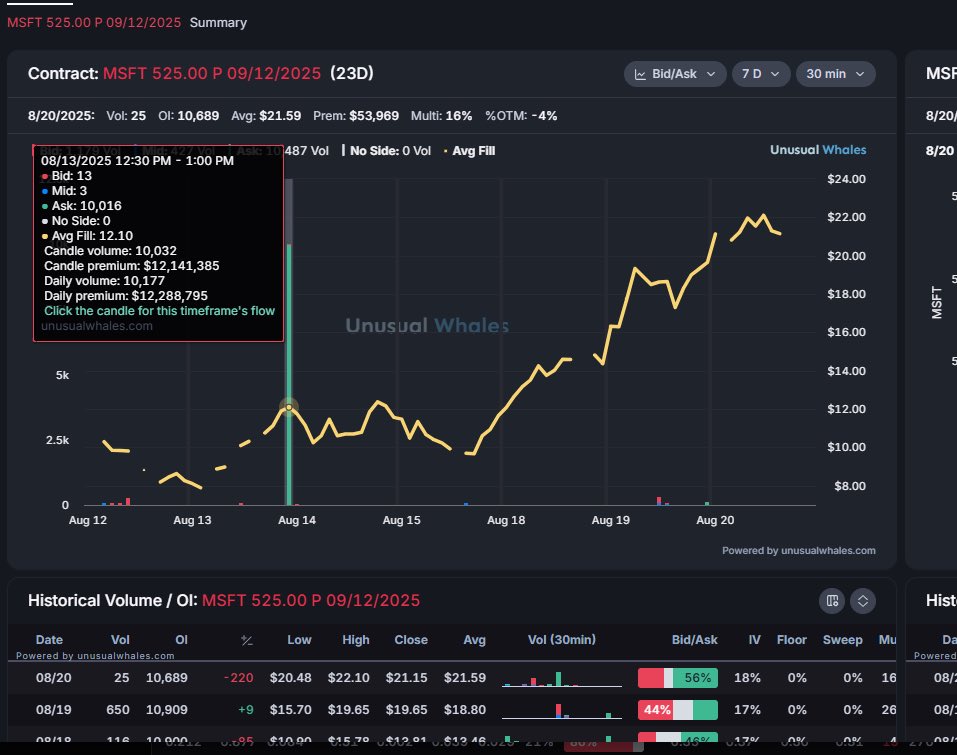Click the expand/collapse table icon
The image size is (957, 755).
pyautogui.click(x=863, y=601)
